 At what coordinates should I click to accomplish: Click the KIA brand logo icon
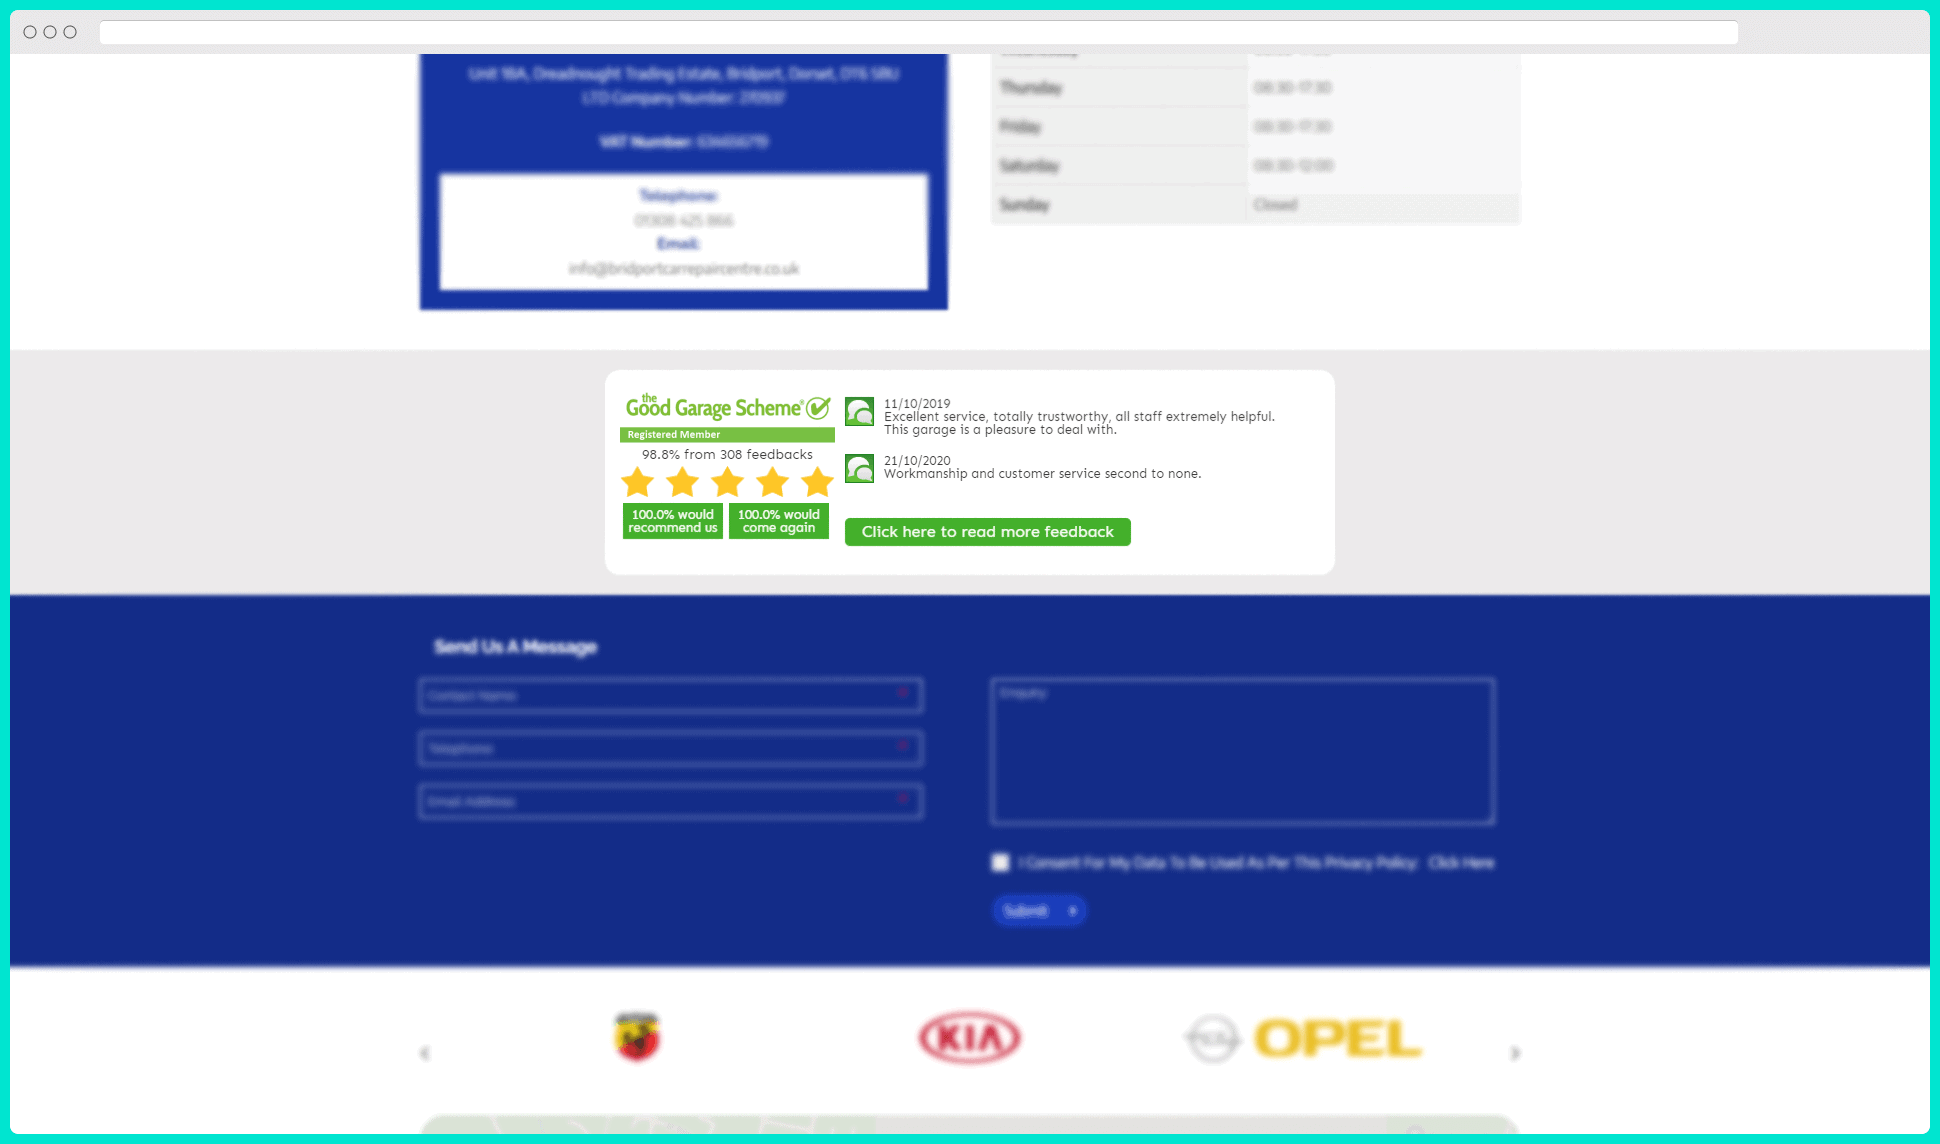click(x=968, y=1038)
